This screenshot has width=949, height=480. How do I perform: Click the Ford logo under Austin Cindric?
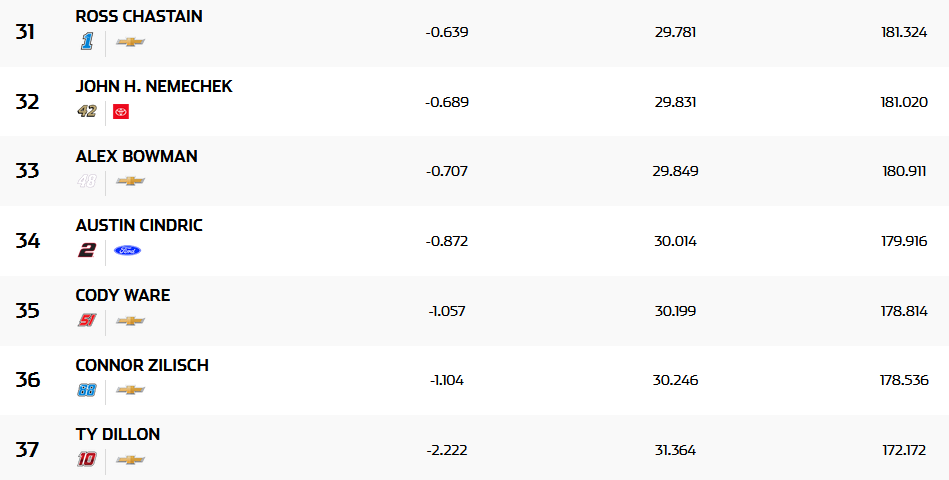click(127, 250)
